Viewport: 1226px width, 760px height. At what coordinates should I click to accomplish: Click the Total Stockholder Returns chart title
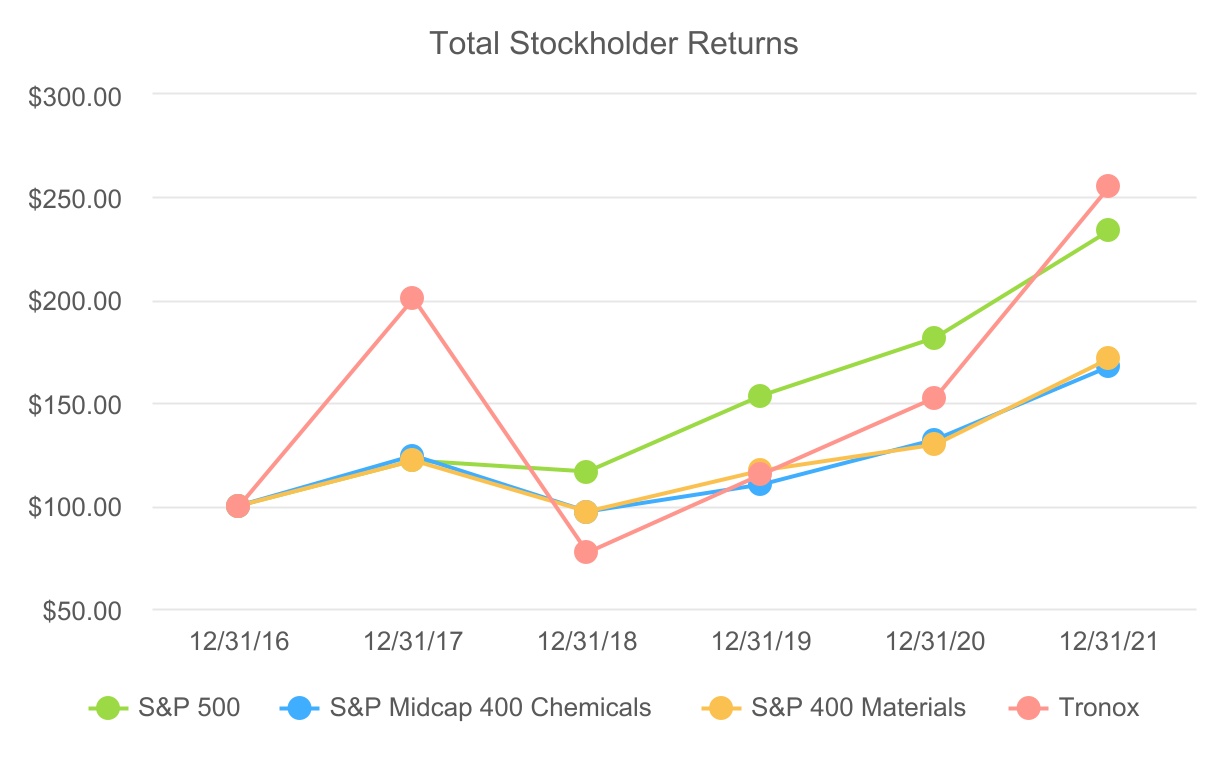click(613, 44)
